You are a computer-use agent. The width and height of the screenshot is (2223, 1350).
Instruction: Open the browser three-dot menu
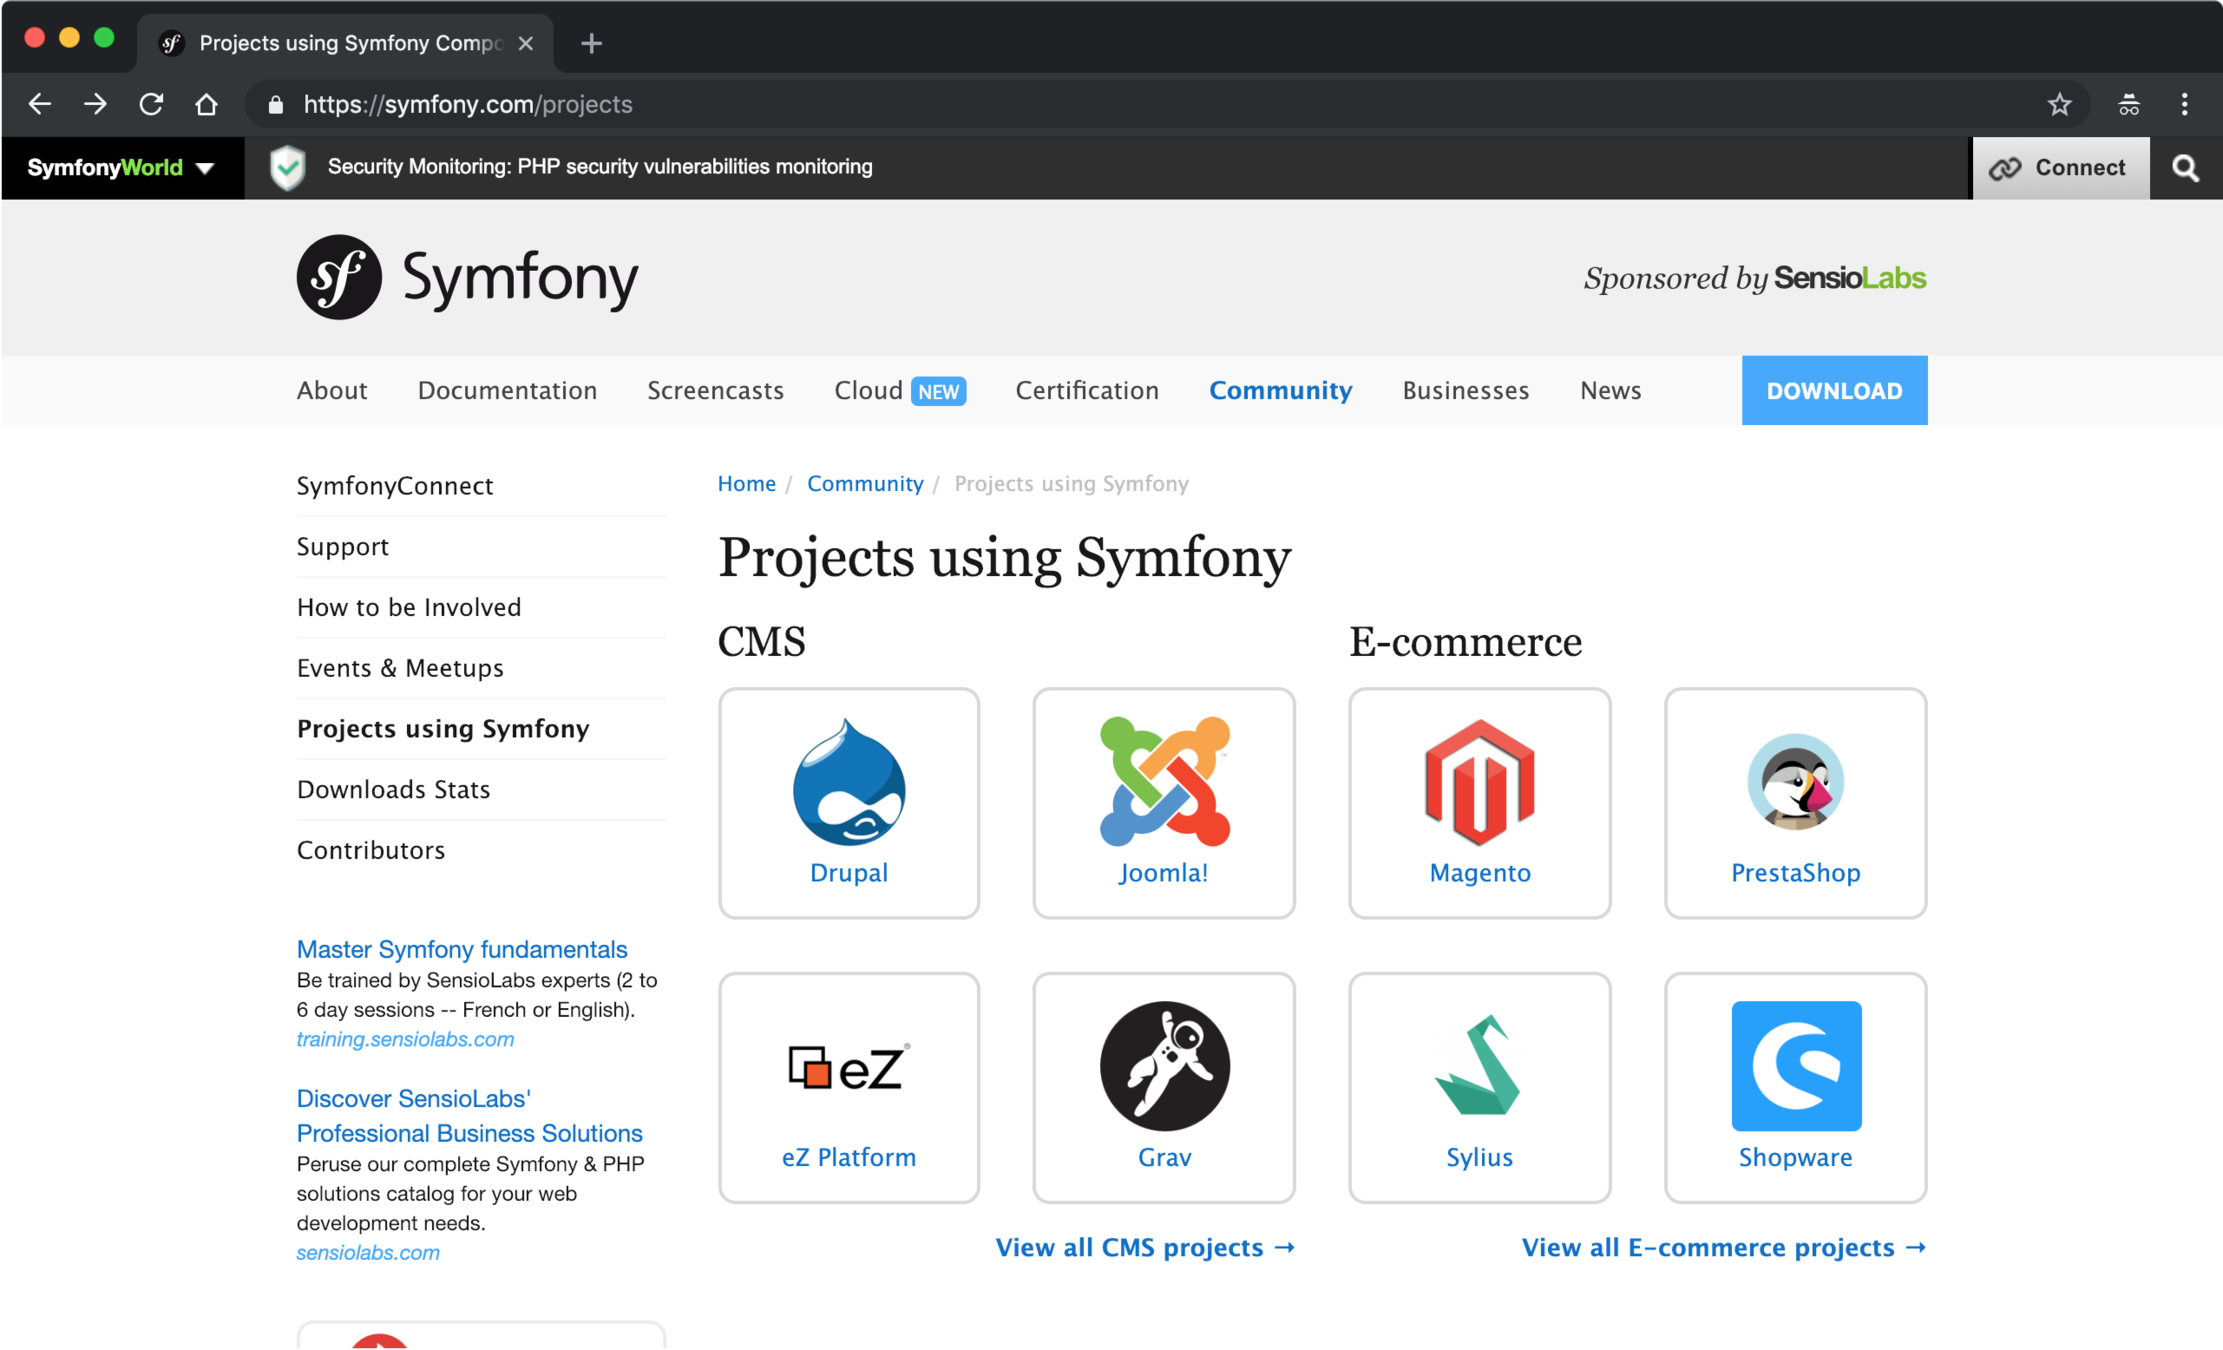tap(2184, 104)
